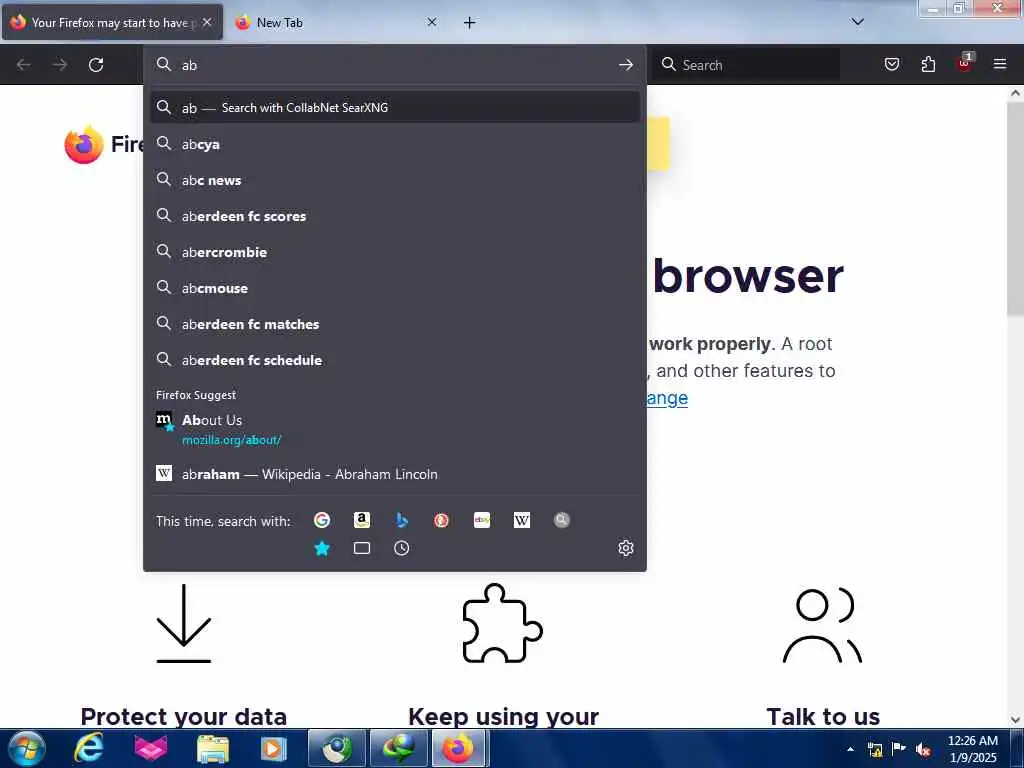
Task: Click the 'Protect your data' heading
Action: coord(184,716)
